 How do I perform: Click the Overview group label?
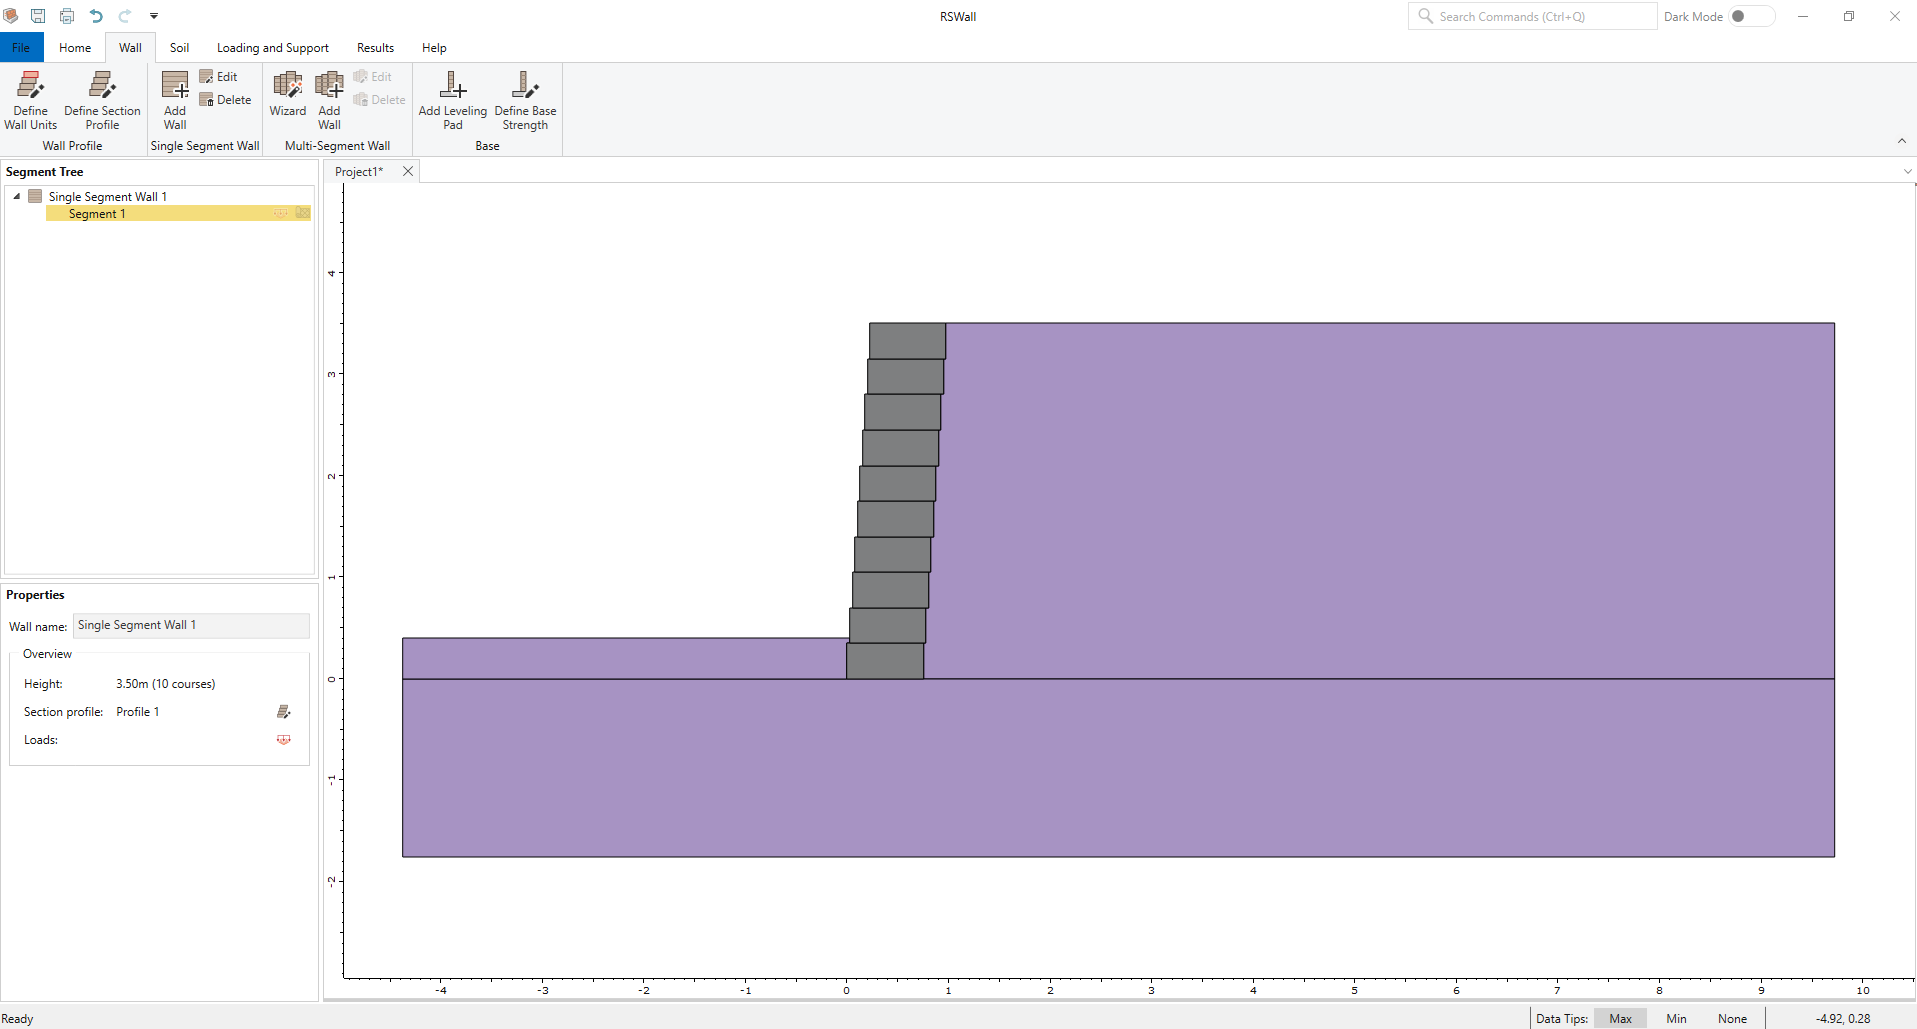coord(47,654)
